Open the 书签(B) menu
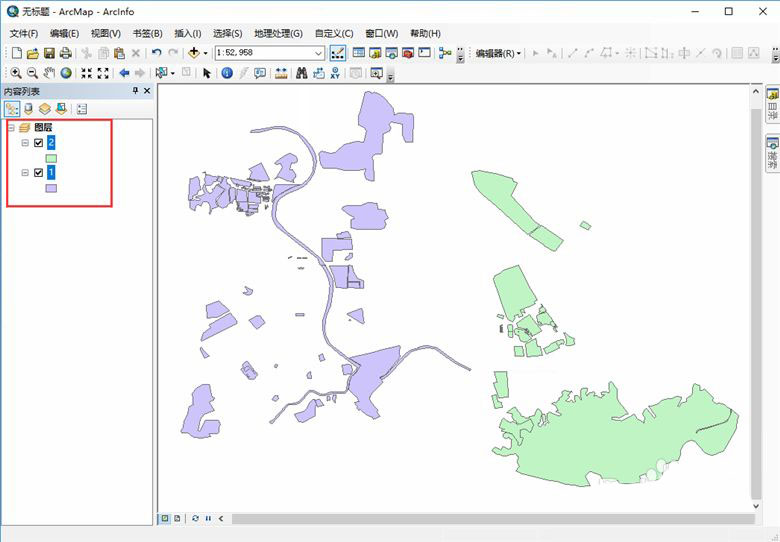Image resolution: width=780 pixels, height=542 pixels. click(147, 33)
